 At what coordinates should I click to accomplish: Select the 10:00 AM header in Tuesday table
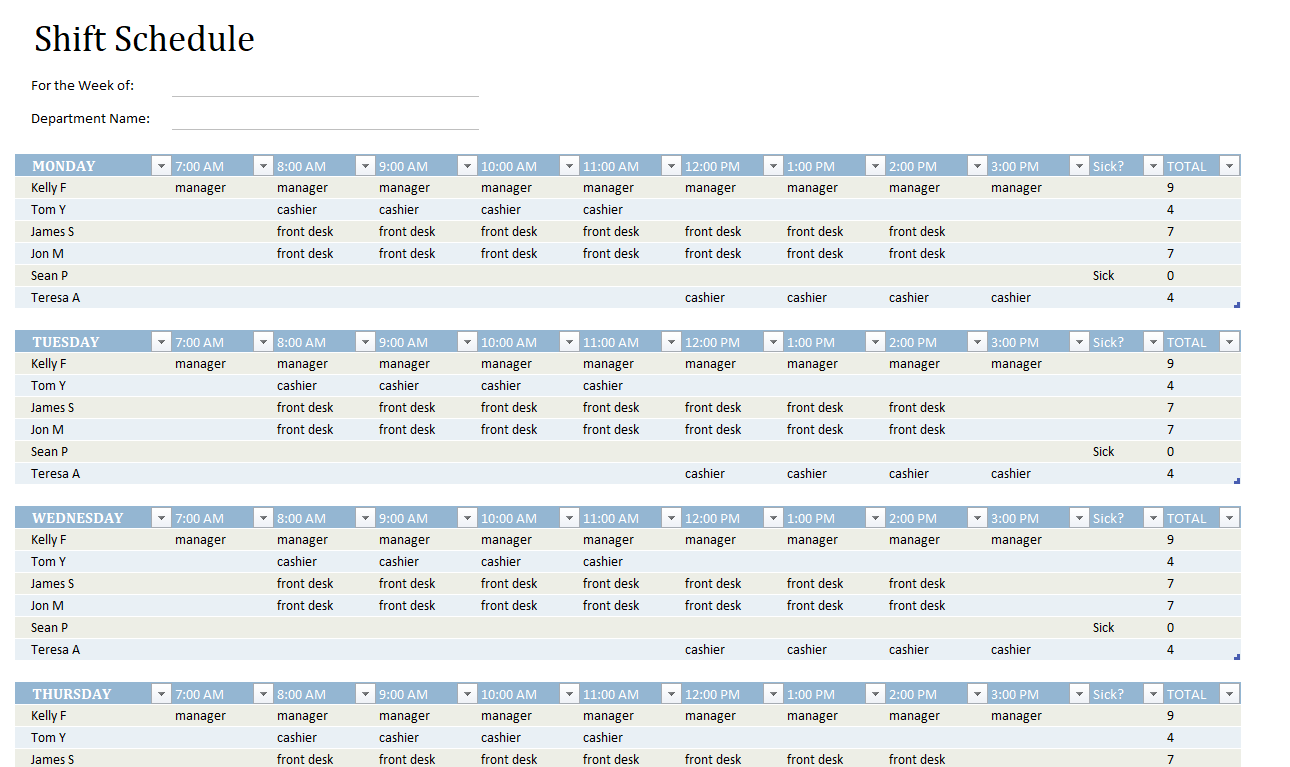tap(509, 342)
